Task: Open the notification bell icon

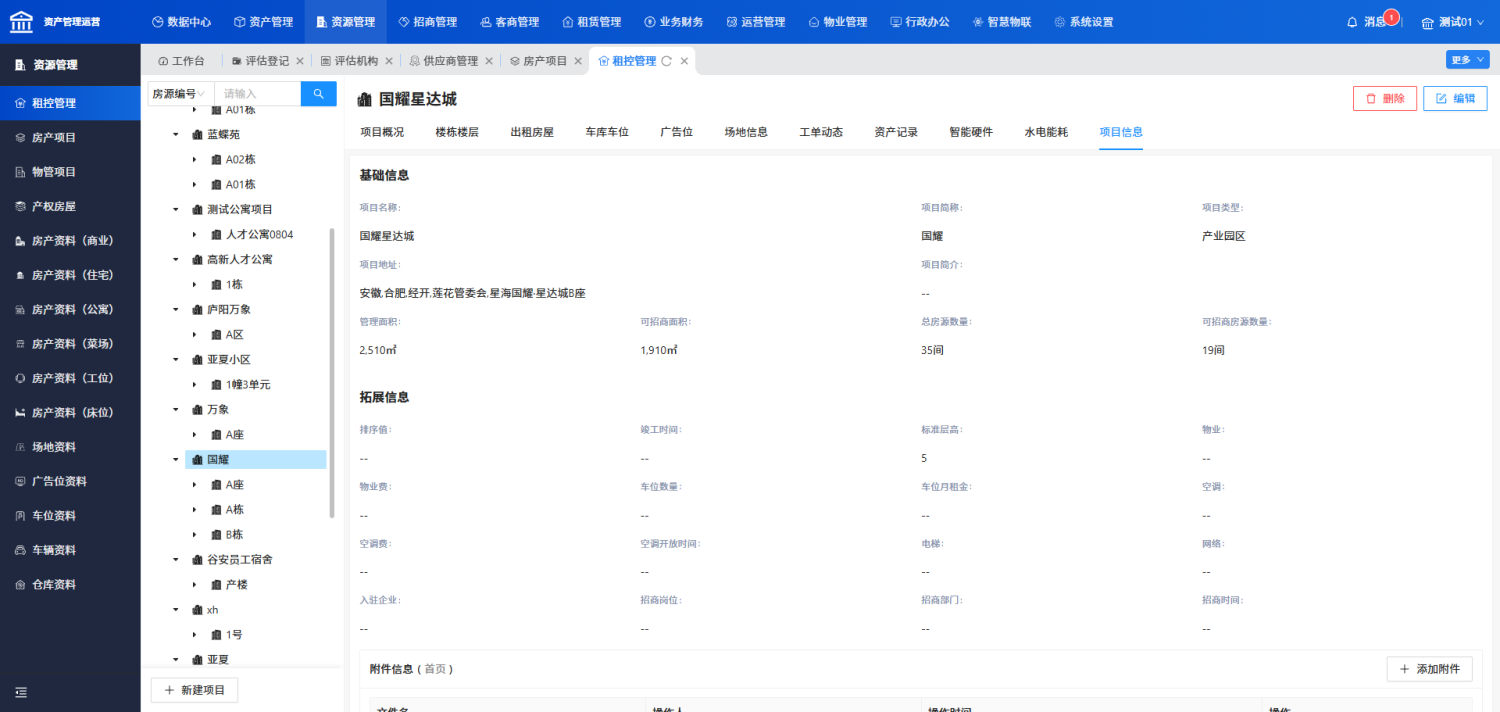Action: (1352, 22)
